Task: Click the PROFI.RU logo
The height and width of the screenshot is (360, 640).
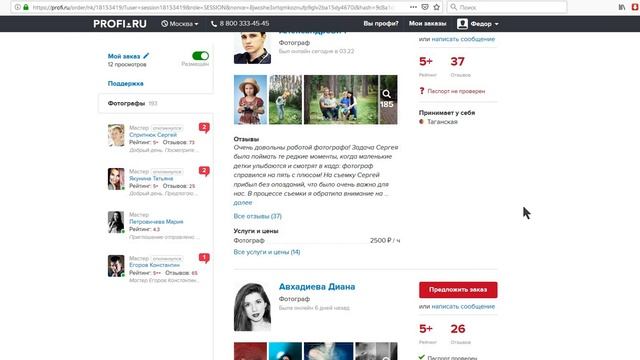Action: 120,24
